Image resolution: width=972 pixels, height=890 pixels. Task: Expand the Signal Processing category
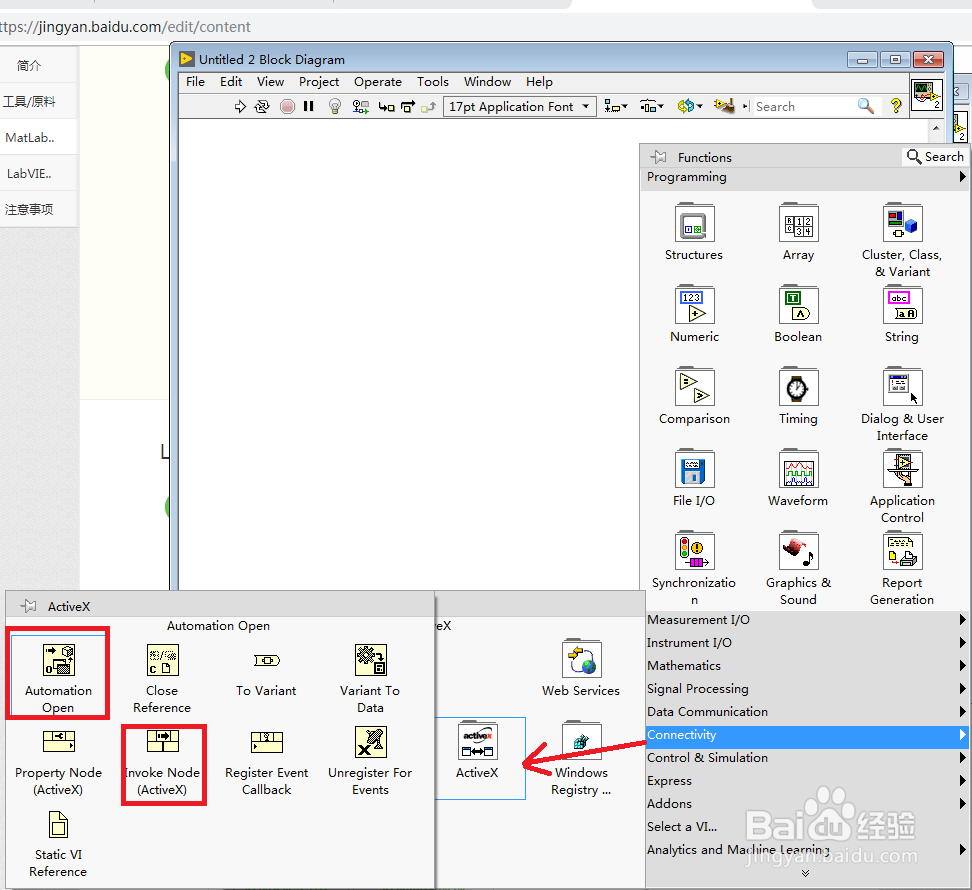pos(806,689)
